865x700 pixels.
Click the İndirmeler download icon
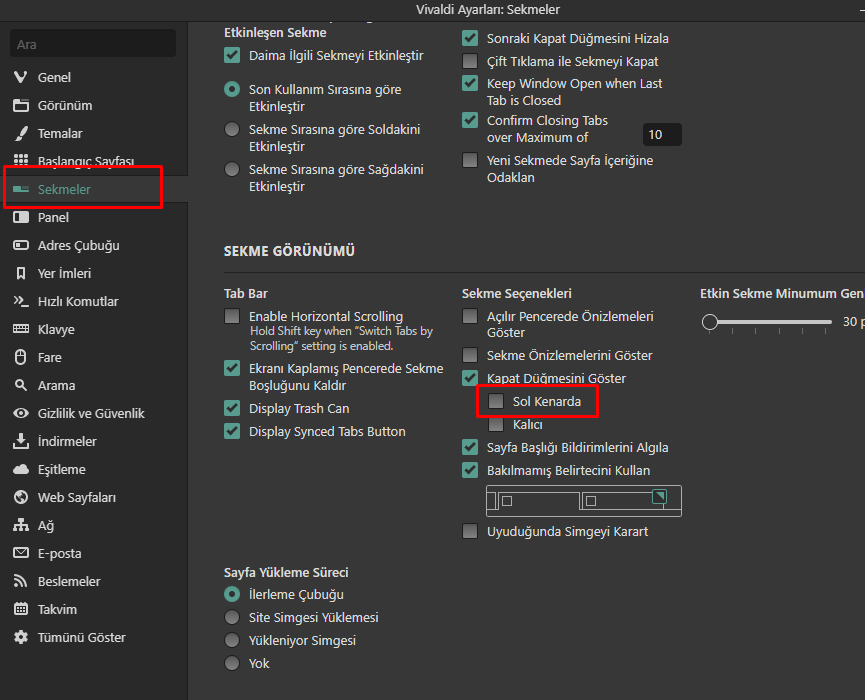point(21,441)
